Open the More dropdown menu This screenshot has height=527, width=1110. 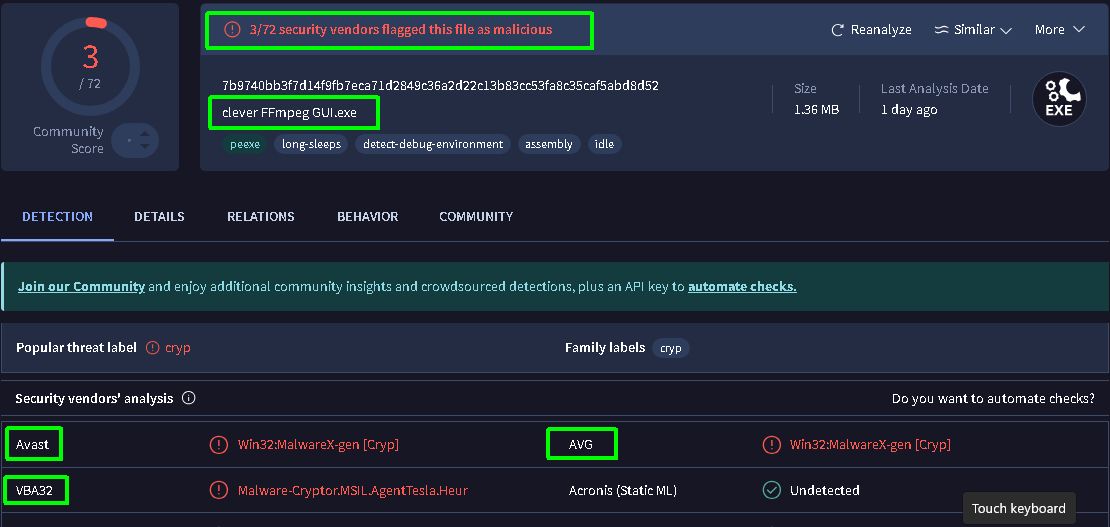1059,30
